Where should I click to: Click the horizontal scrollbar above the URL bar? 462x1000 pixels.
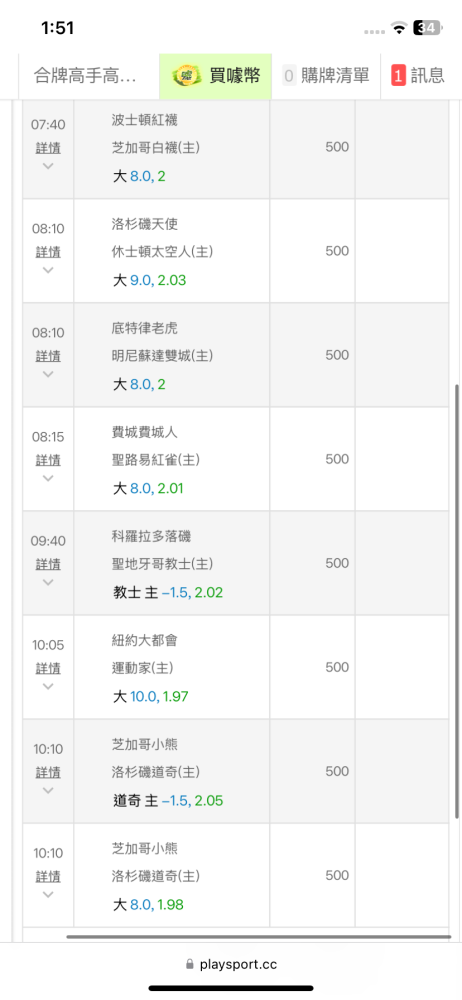[258, 937]
